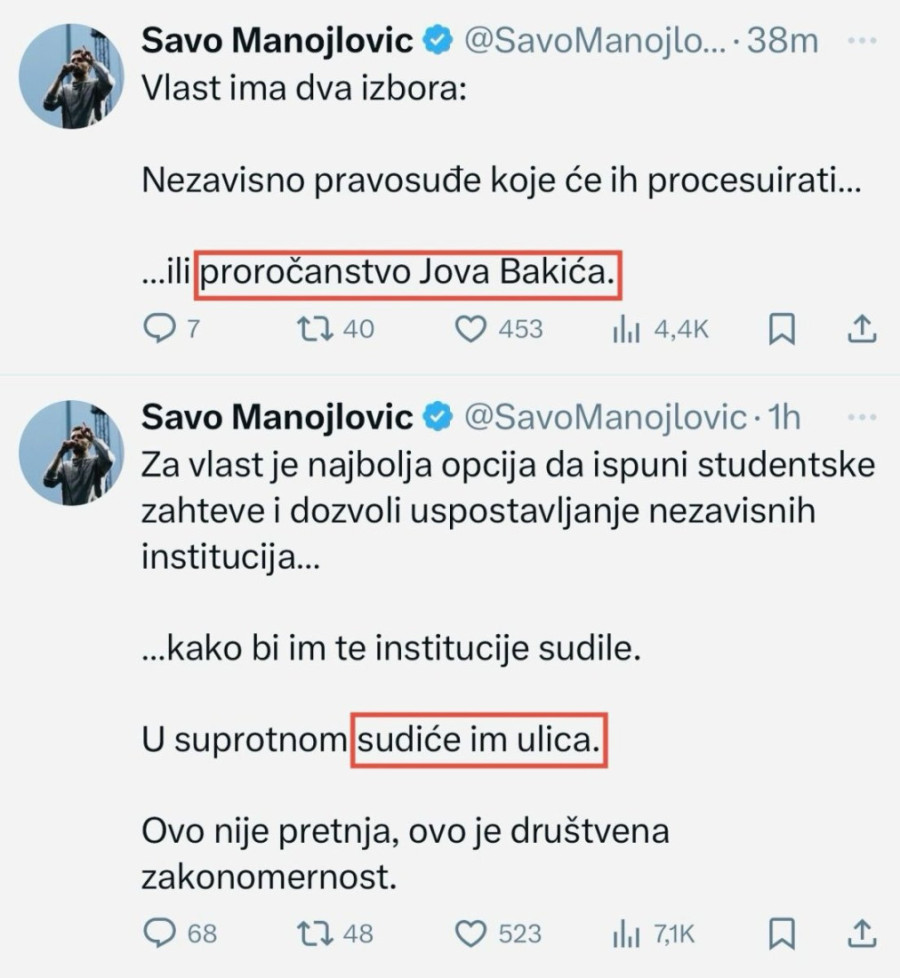View analytics showing 7,1K views

pos(625,933)
